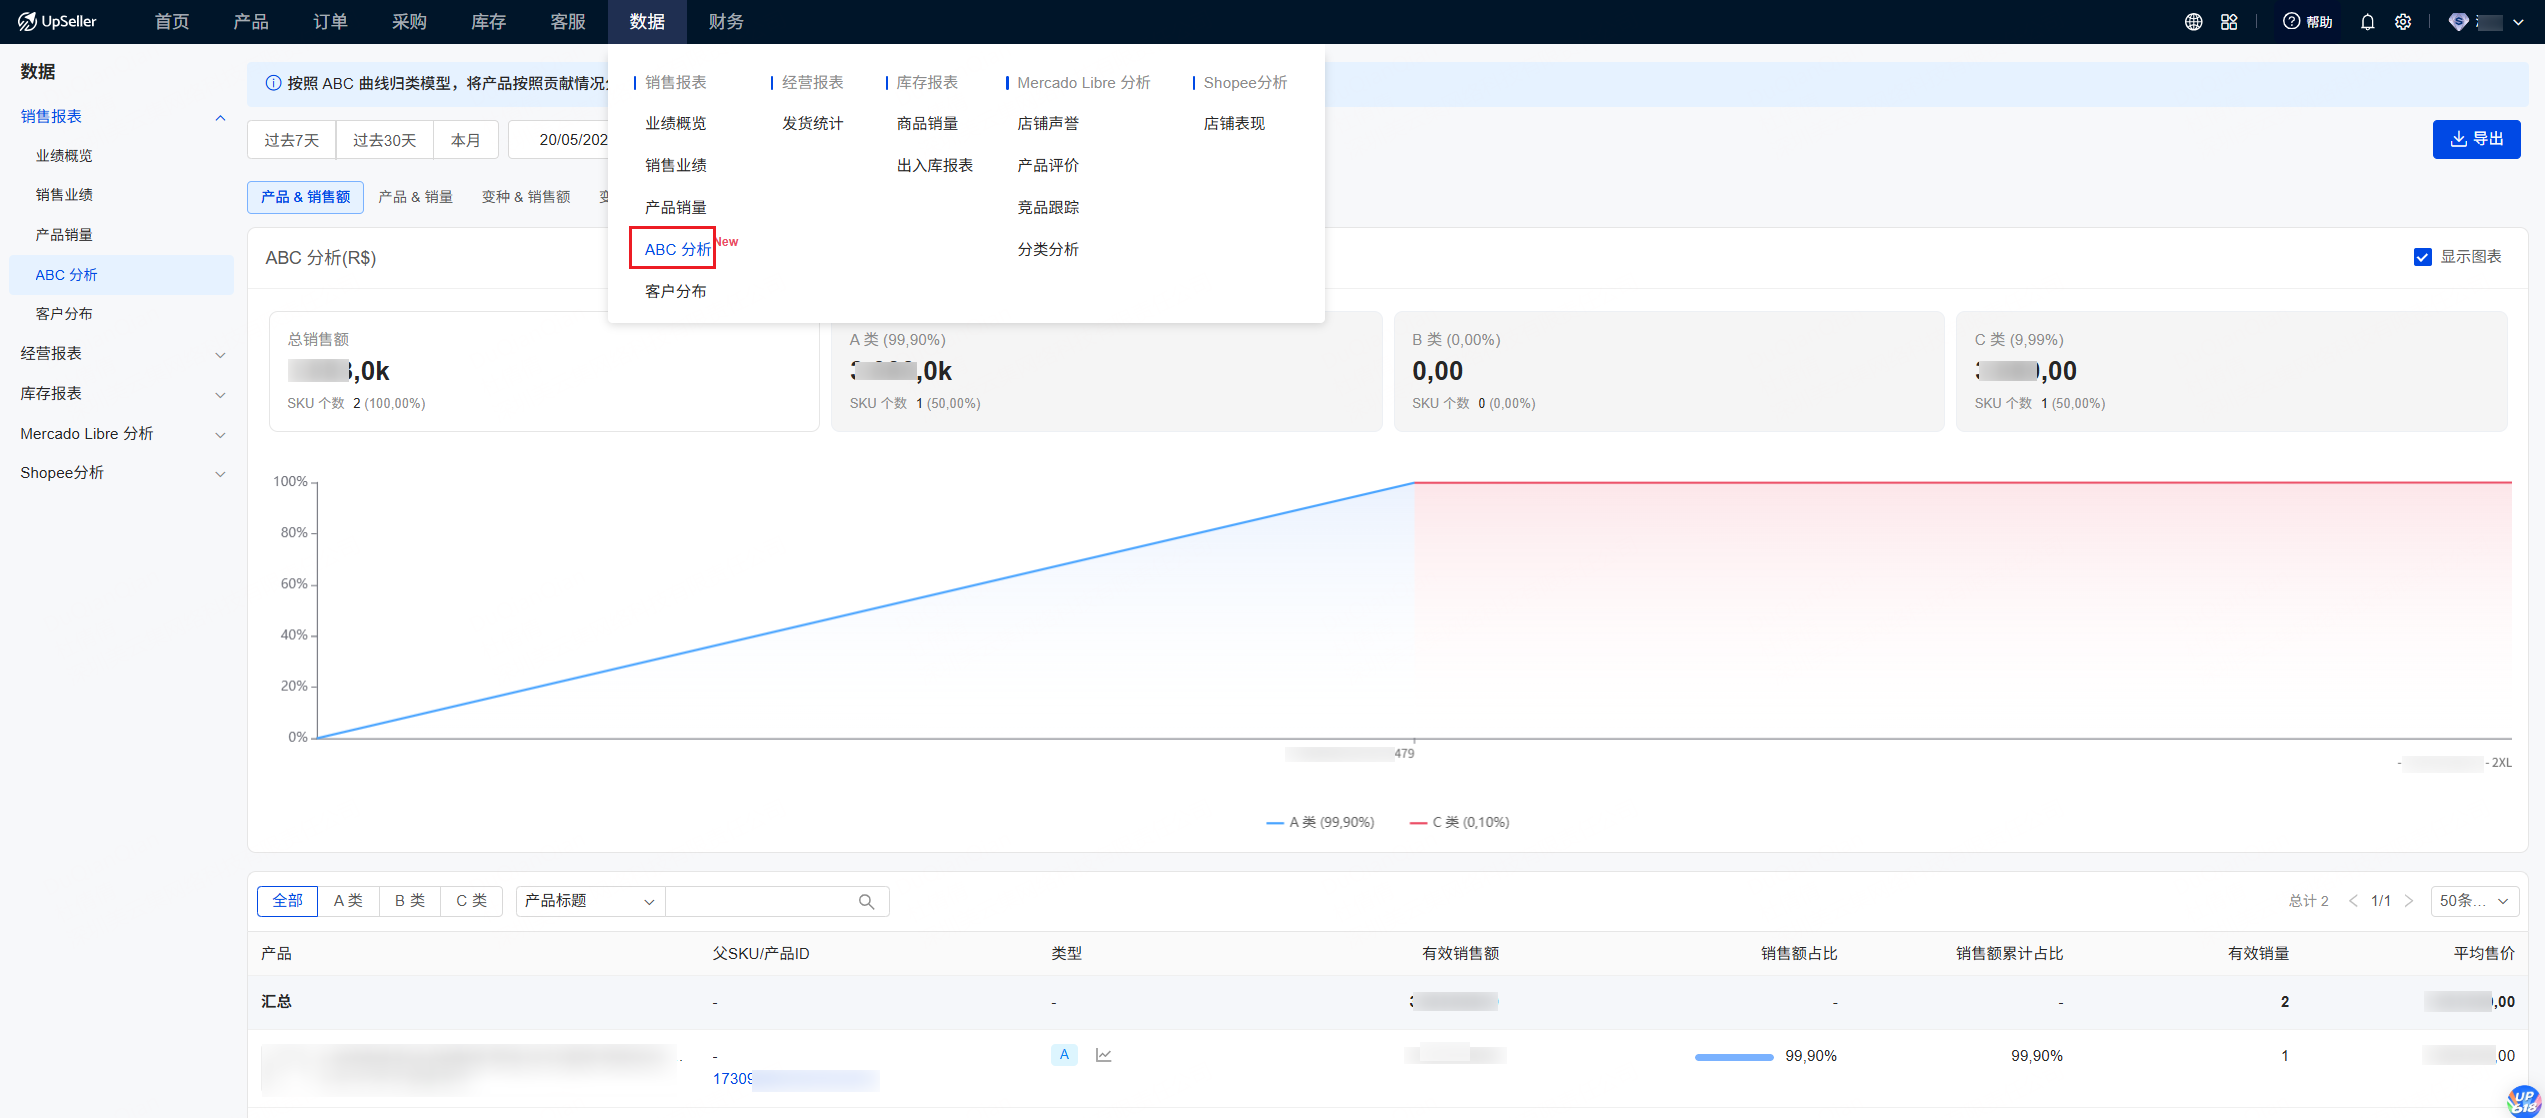2545x1118 pixels.
Task: Toggle C 类 legend series in chart
Action: pyautogui.click(x=1460, y=822)
